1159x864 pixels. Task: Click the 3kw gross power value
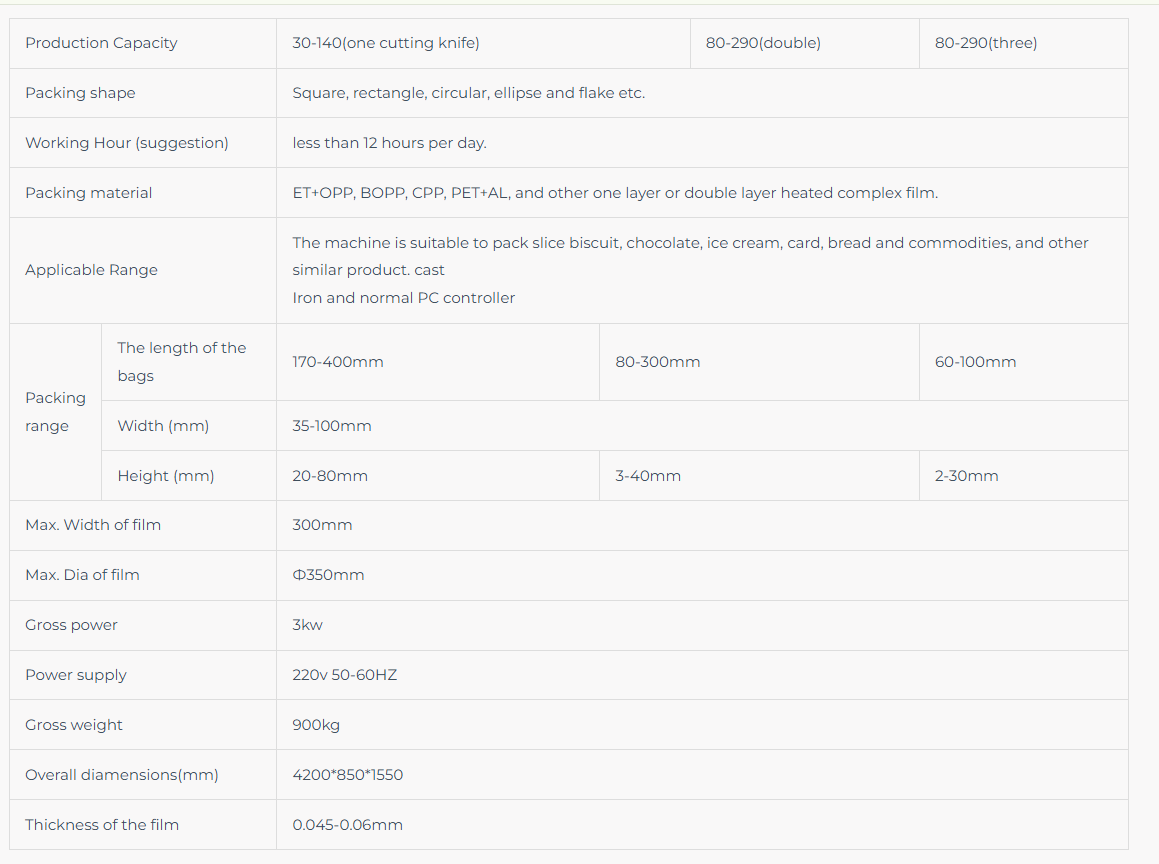coord(307,625)
